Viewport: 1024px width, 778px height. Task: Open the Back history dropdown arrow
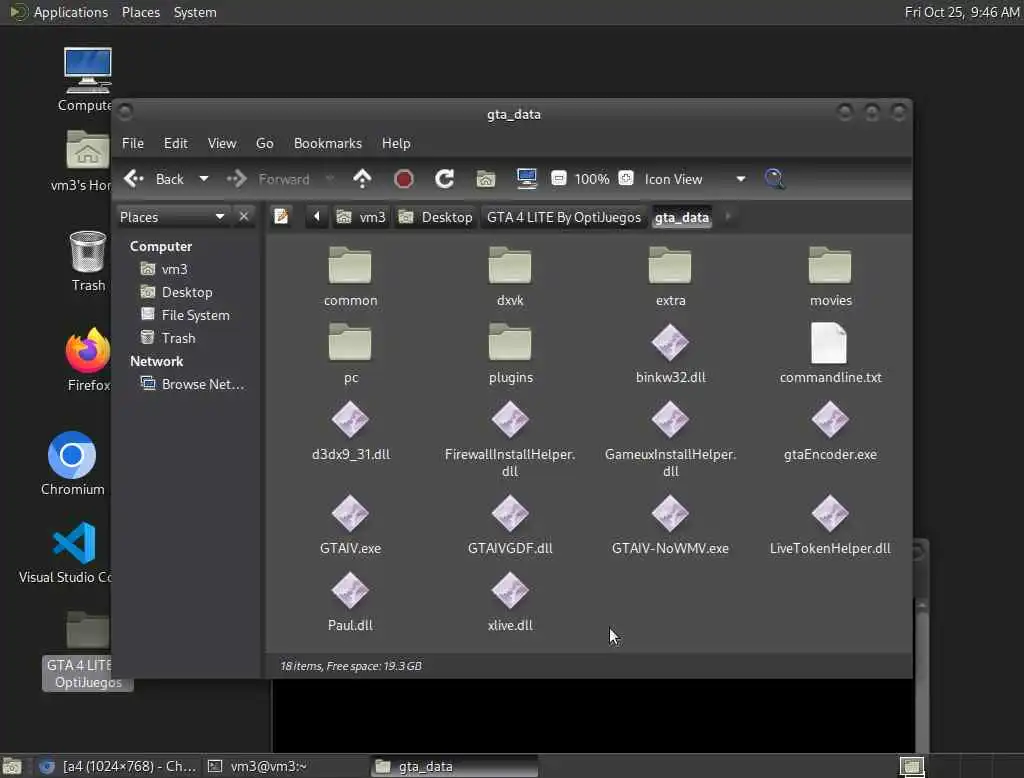[204, 179]
